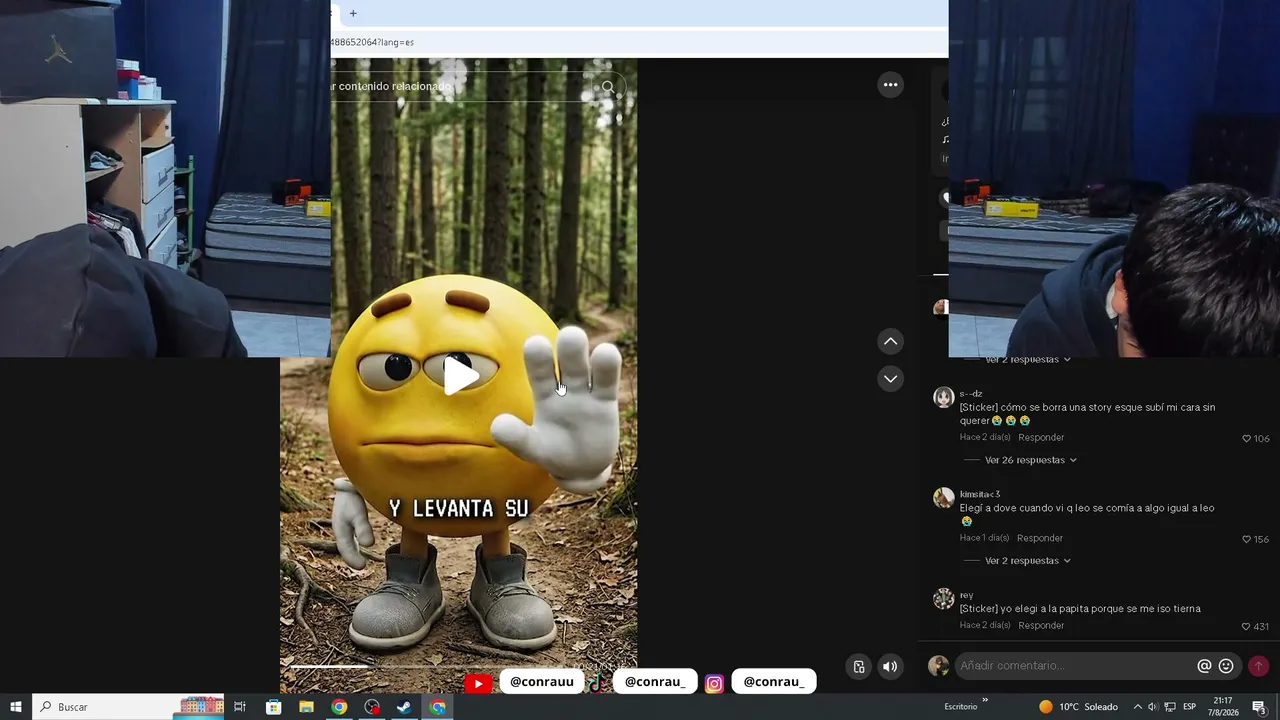Image resolution: width=1280 pixels, height=720 pixels.
Task: Show hidden system tray icons
Action: (x=1137, y=707)
